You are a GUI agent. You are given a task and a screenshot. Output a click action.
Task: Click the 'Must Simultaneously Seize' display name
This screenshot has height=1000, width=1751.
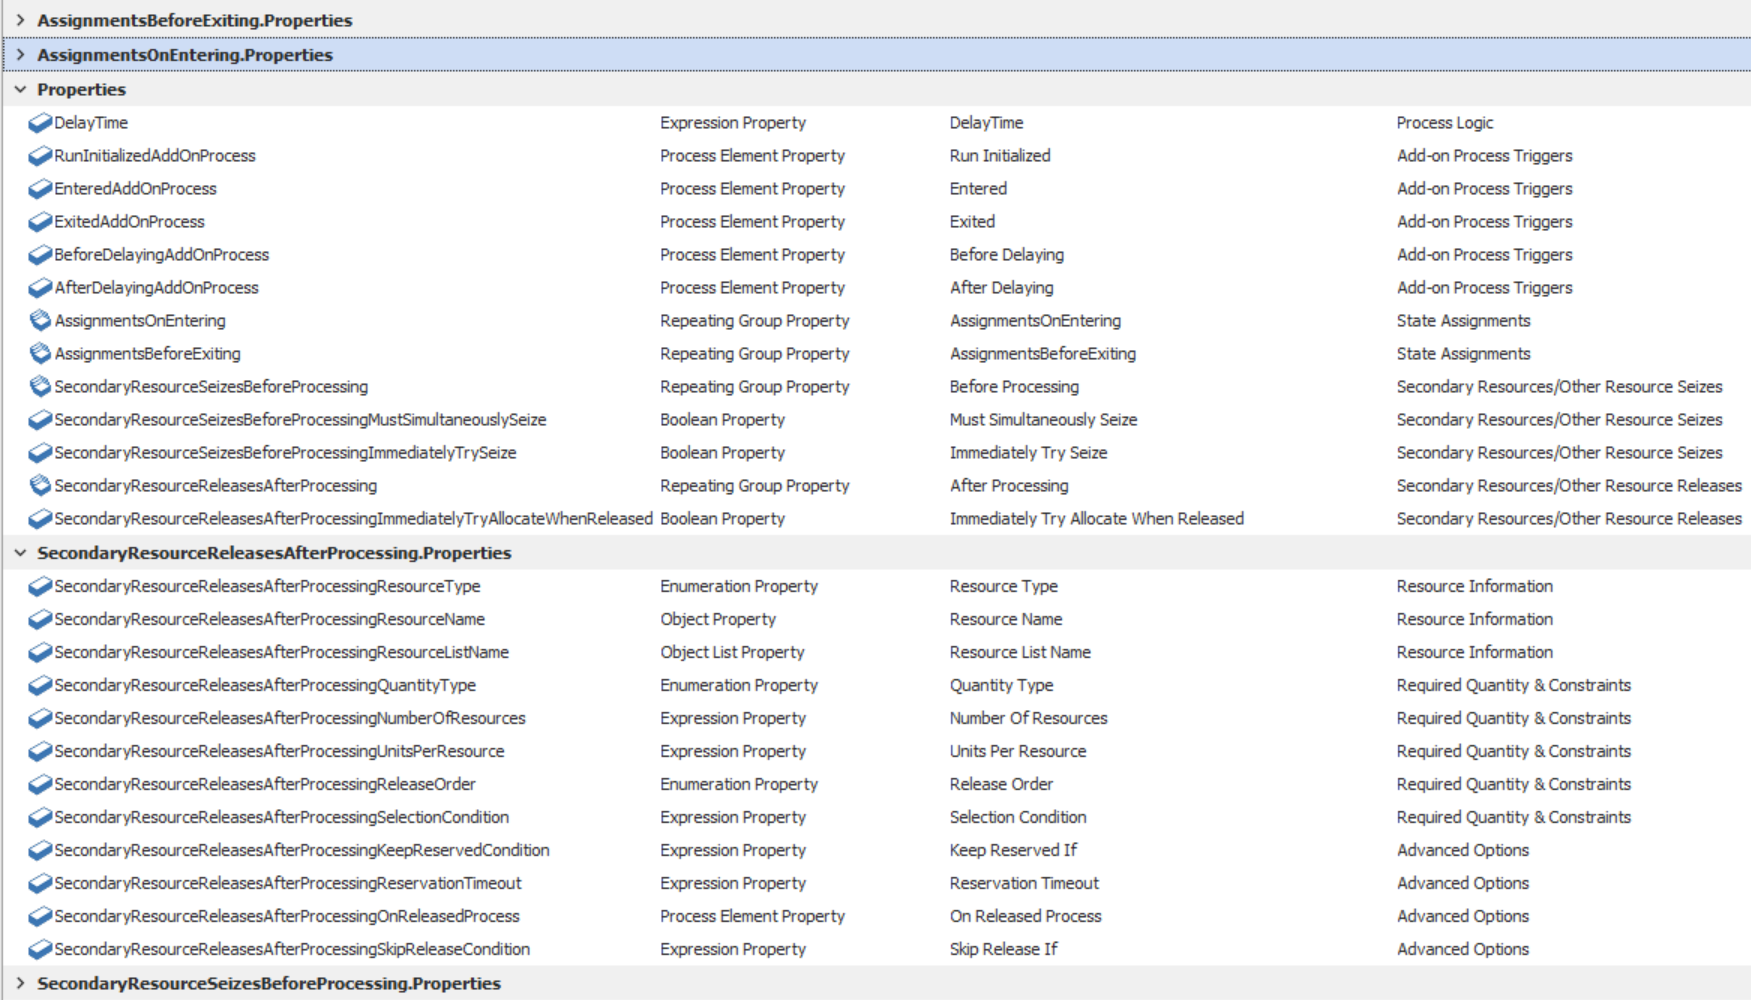tap(1043, 420)
